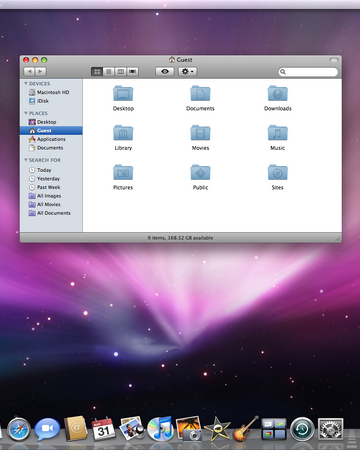Switch to column view
This screenshot has width=360, height=450.
click(121, 71)
